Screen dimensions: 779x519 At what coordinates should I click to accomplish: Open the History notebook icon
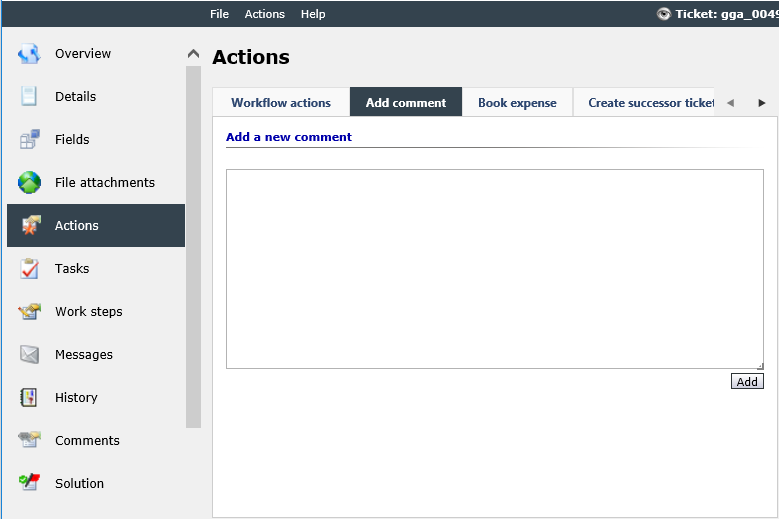click(x=29, y=397)
